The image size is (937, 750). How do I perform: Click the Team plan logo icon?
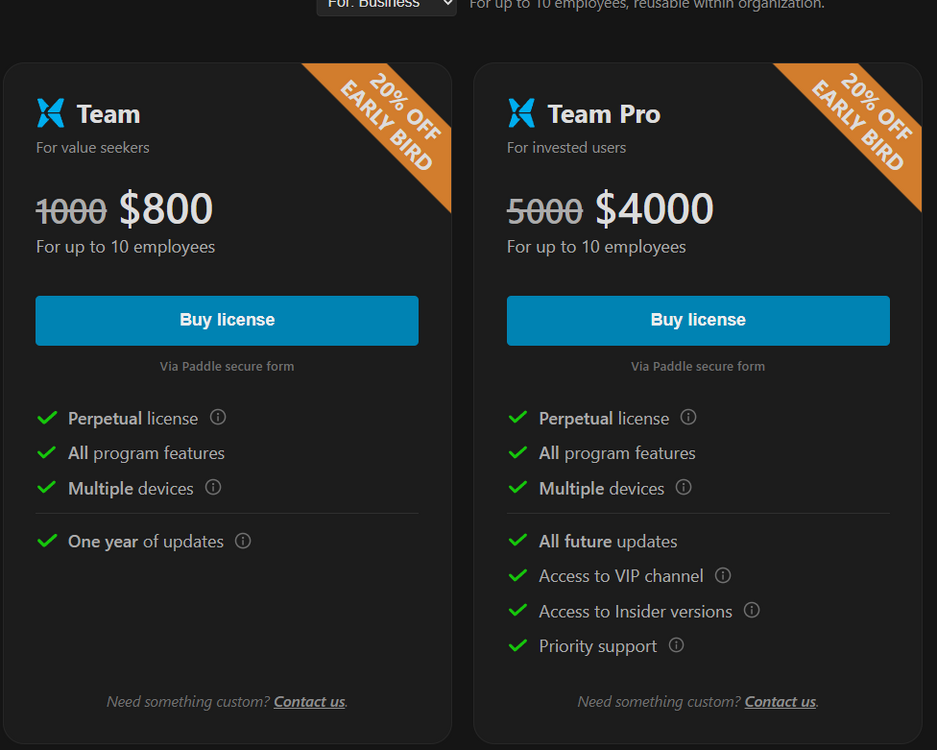50,113
